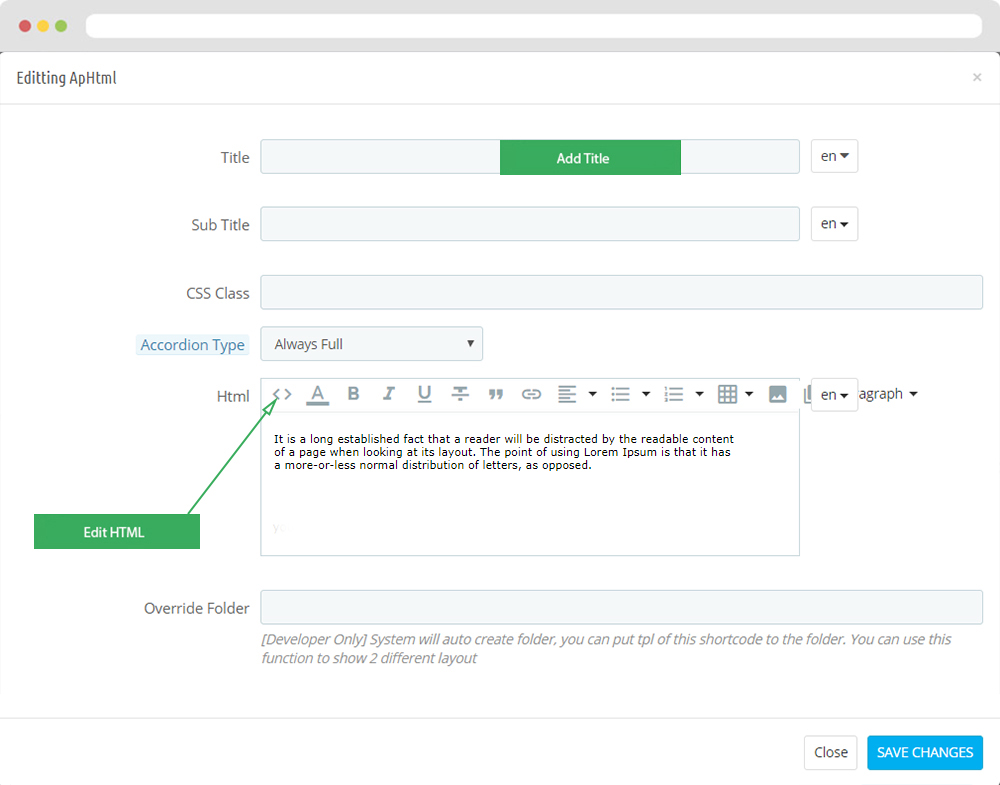
Task: Insert a blockquote
Action: pos(496,395)
